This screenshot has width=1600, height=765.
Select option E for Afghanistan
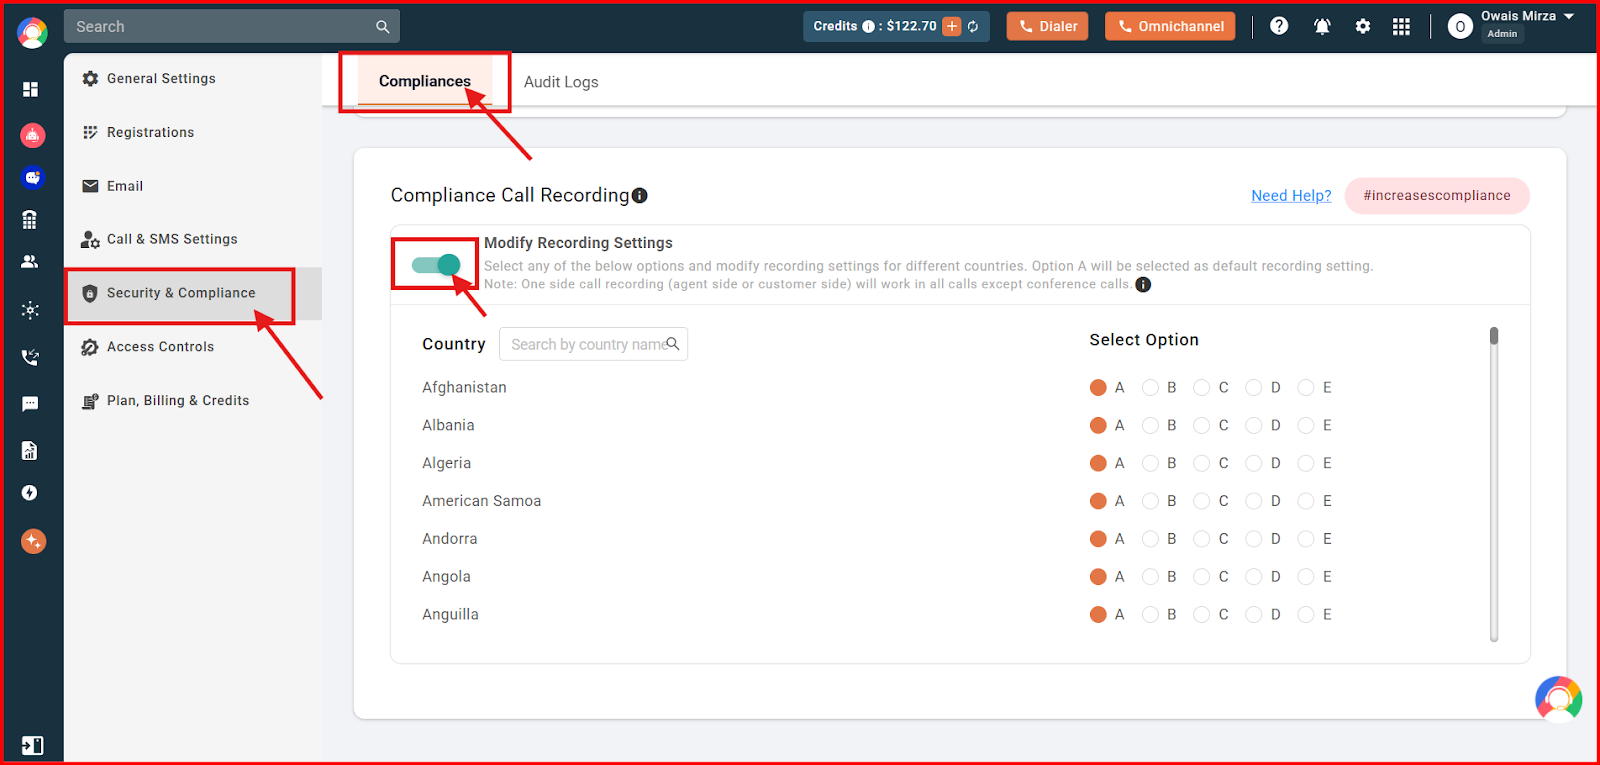point(1306,388)
